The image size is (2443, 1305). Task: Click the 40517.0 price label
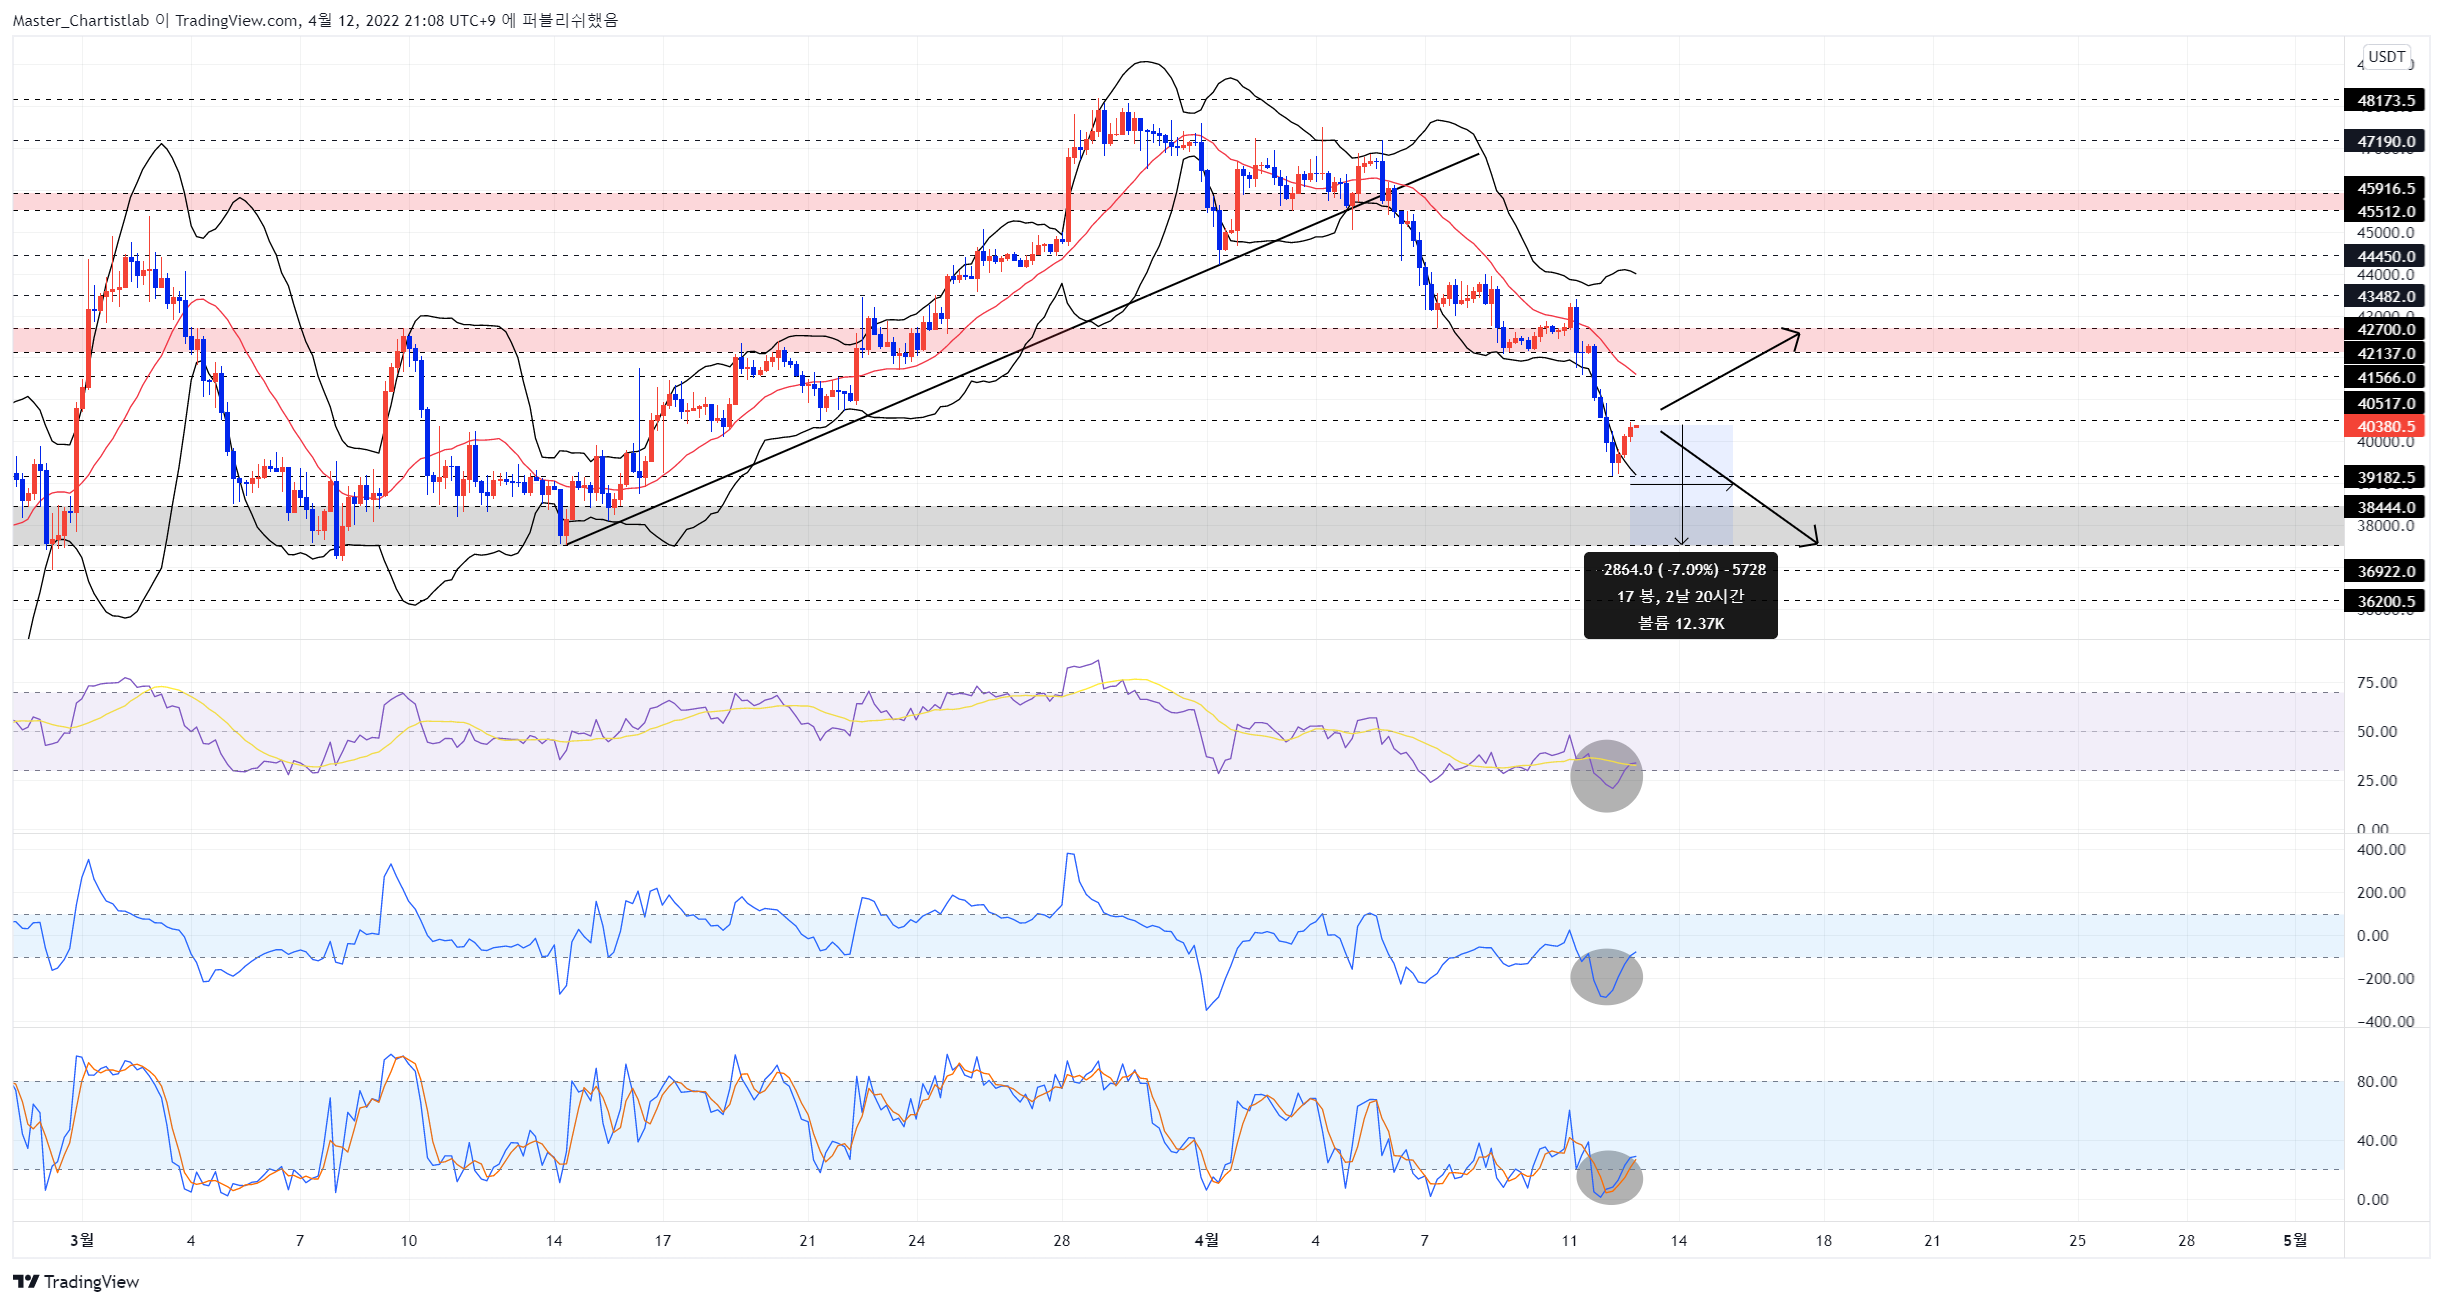coord(2385,403)
